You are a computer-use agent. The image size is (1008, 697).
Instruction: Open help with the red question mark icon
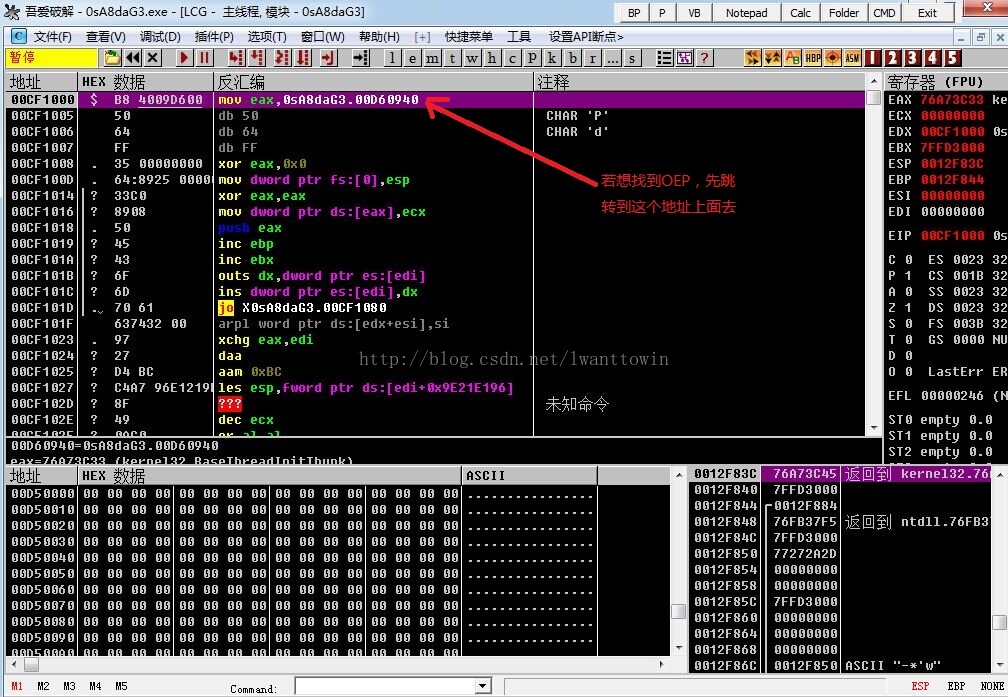[705, 58]
